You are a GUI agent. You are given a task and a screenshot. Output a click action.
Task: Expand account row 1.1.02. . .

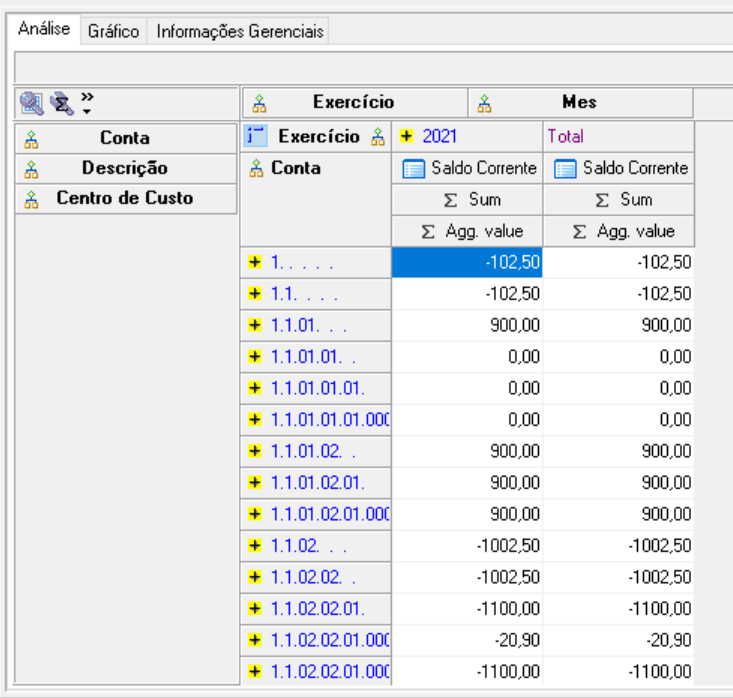pyautogui.click(x=255, y=545)
